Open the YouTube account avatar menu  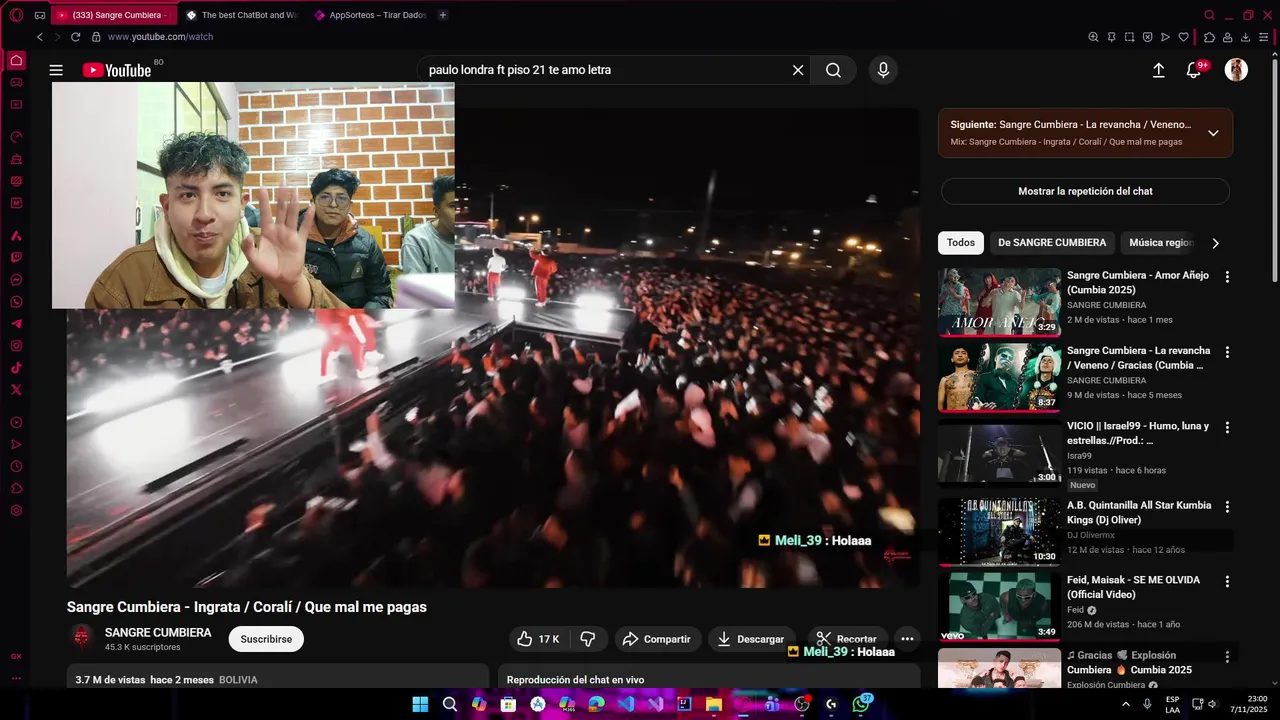coord(1237,70)
